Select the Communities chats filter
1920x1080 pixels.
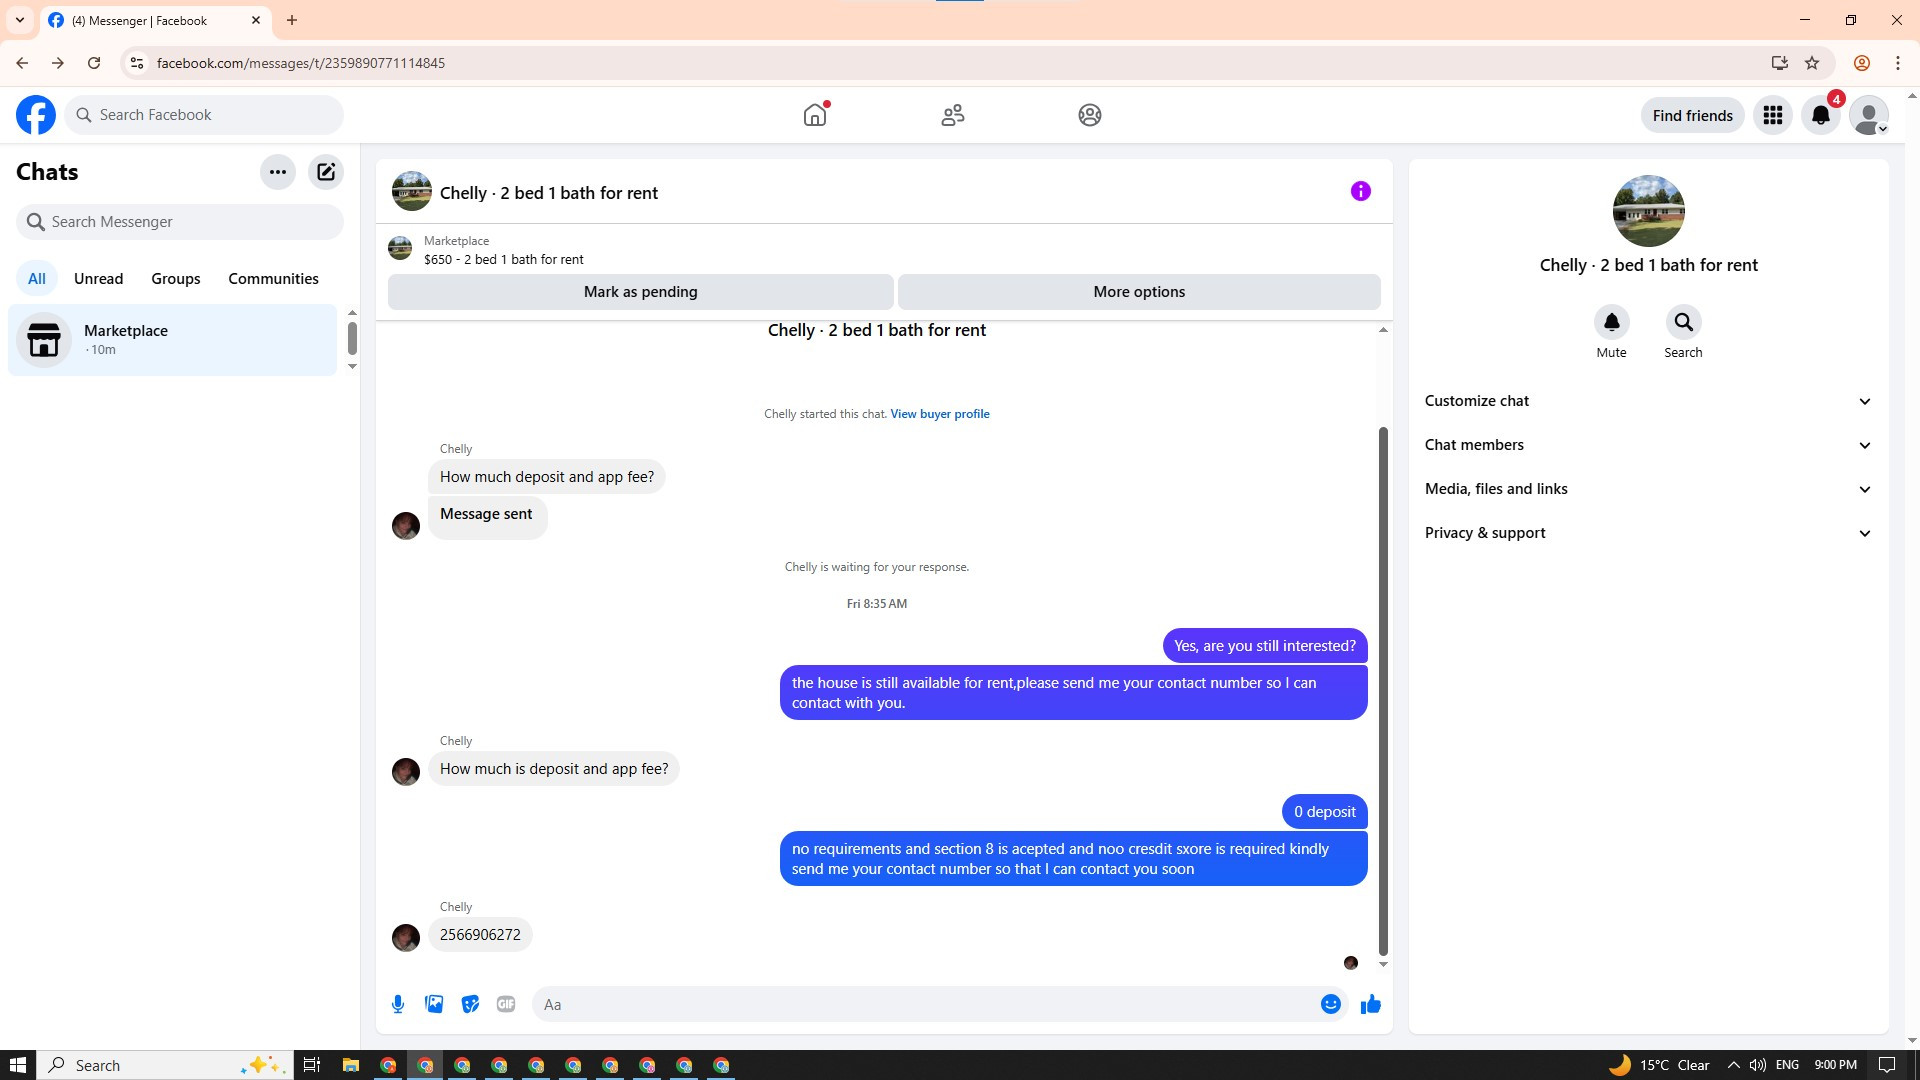pyautogui.click(x=273, y=279)
